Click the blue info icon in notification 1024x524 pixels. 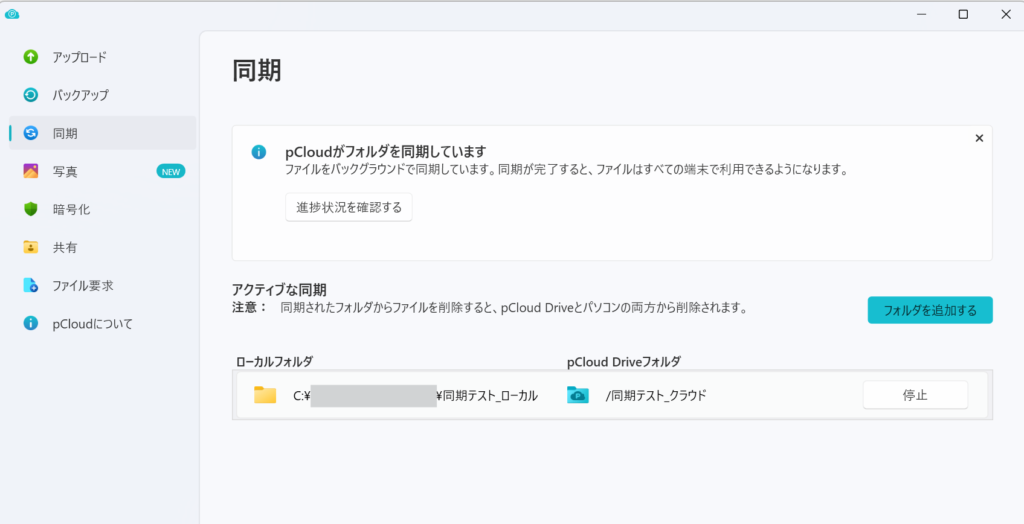259,152
